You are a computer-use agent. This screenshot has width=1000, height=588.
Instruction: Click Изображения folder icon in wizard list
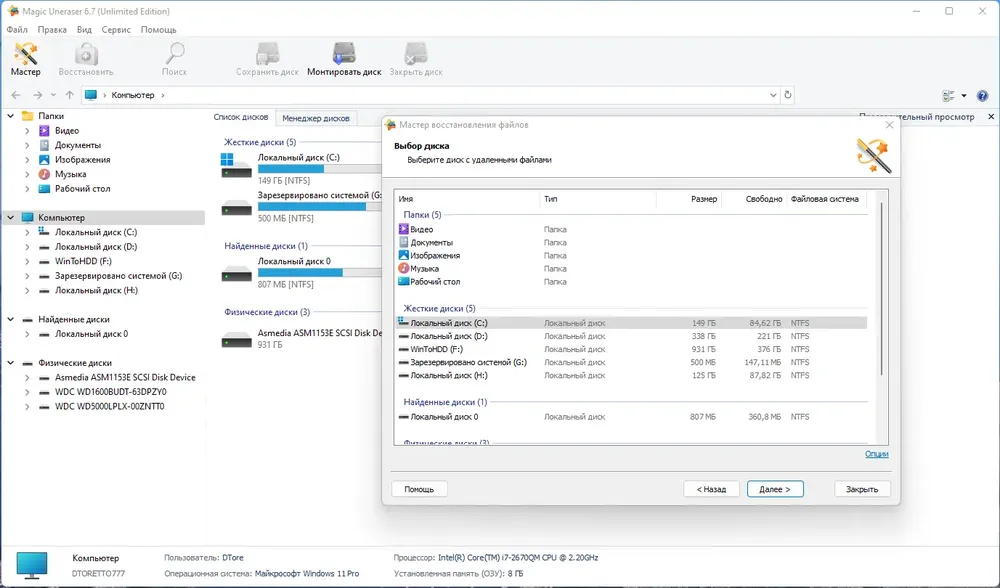403,255
